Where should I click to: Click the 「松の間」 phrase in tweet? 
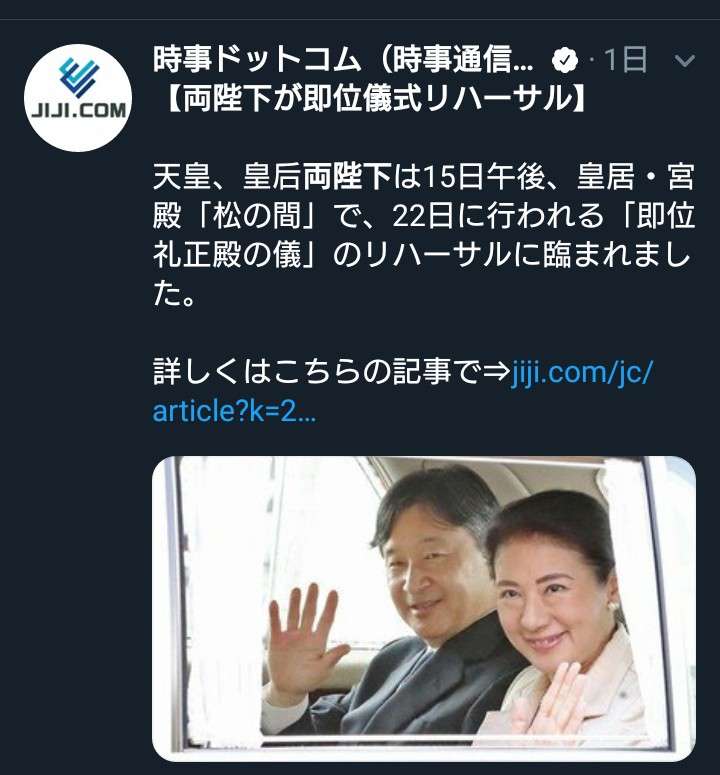pos(254,216)
